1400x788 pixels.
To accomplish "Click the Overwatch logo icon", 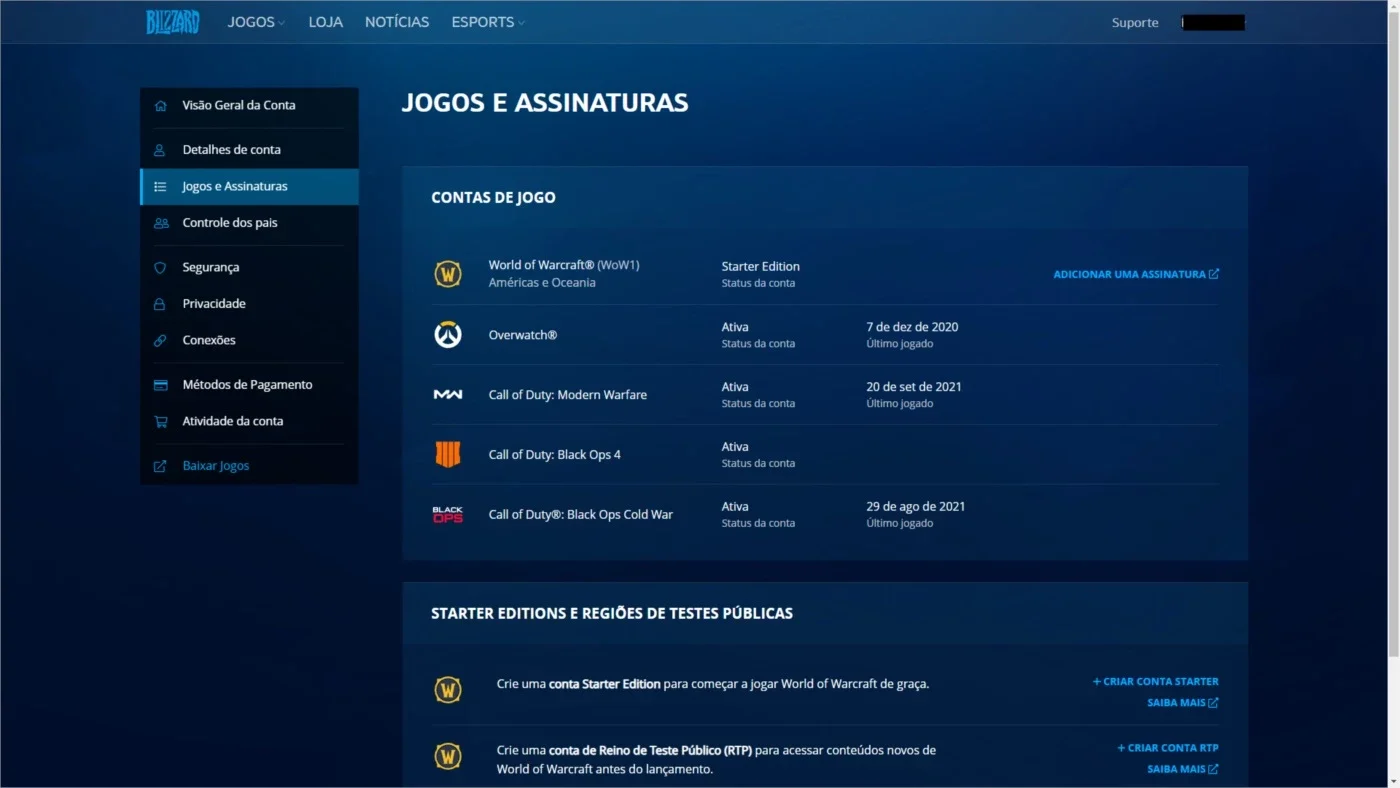I will pyautogui.click(x=447, y=335).
